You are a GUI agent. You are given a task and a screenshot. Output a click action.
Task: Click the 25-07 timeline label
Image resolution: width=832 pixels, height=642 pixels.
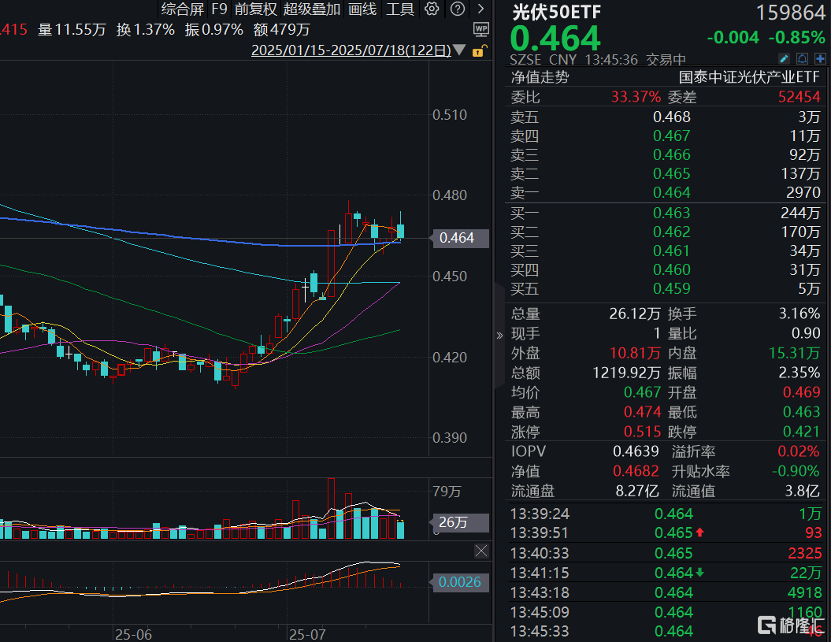pyautogui.click(x=307, y=635)
